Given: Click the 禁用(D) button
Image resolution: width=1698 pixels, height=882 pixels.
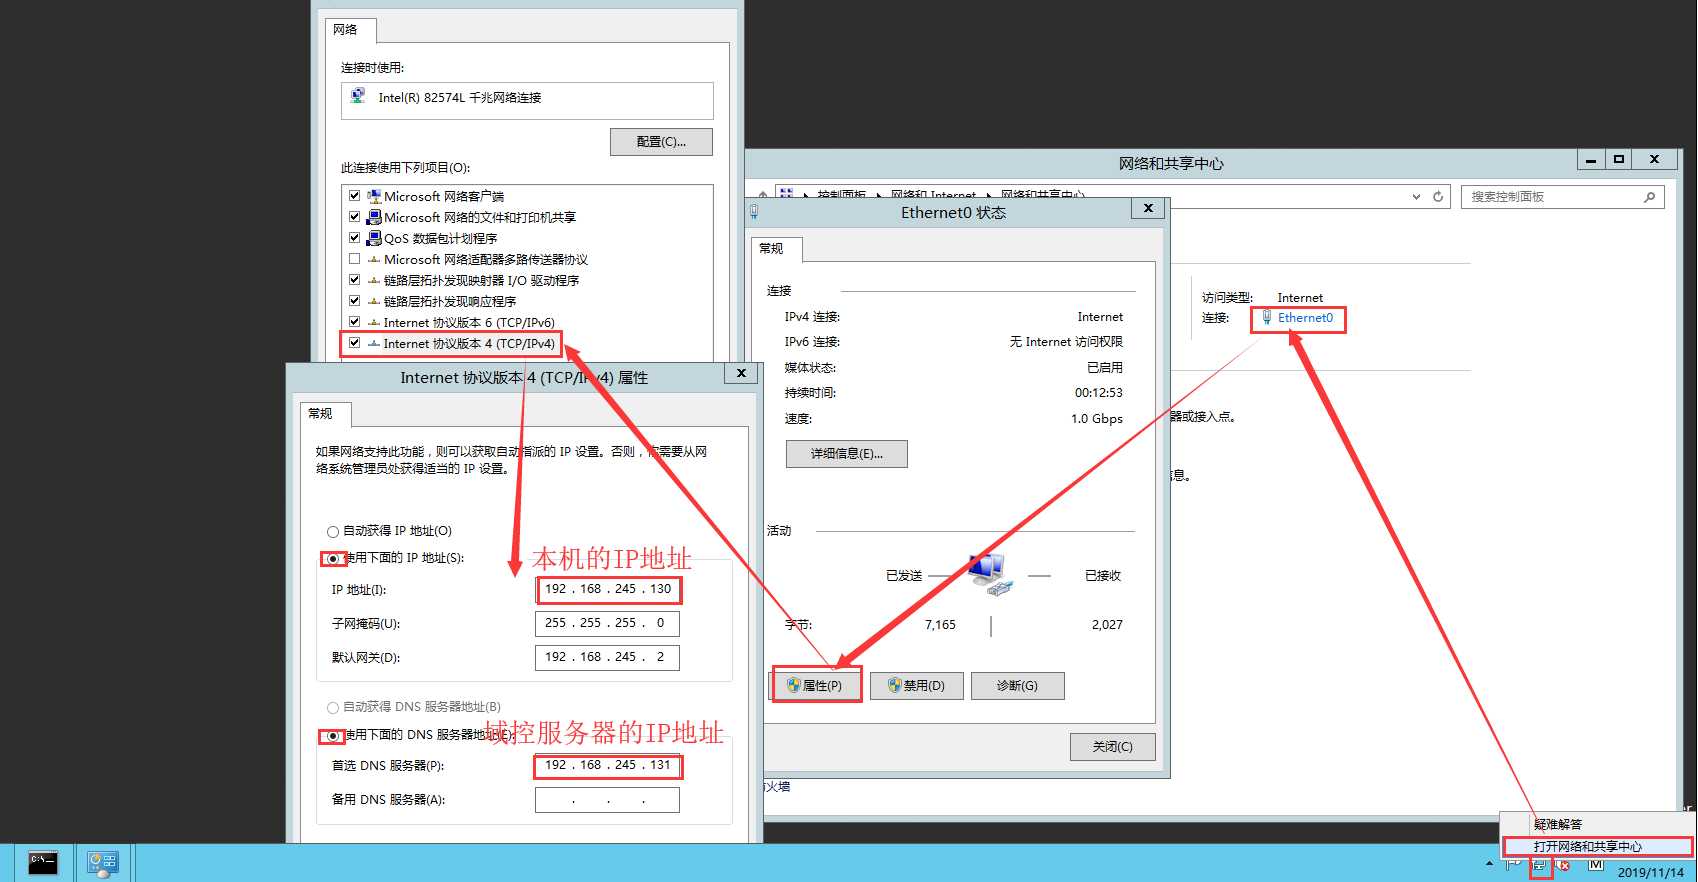Looking at the screenshot, I should [917, 686].
